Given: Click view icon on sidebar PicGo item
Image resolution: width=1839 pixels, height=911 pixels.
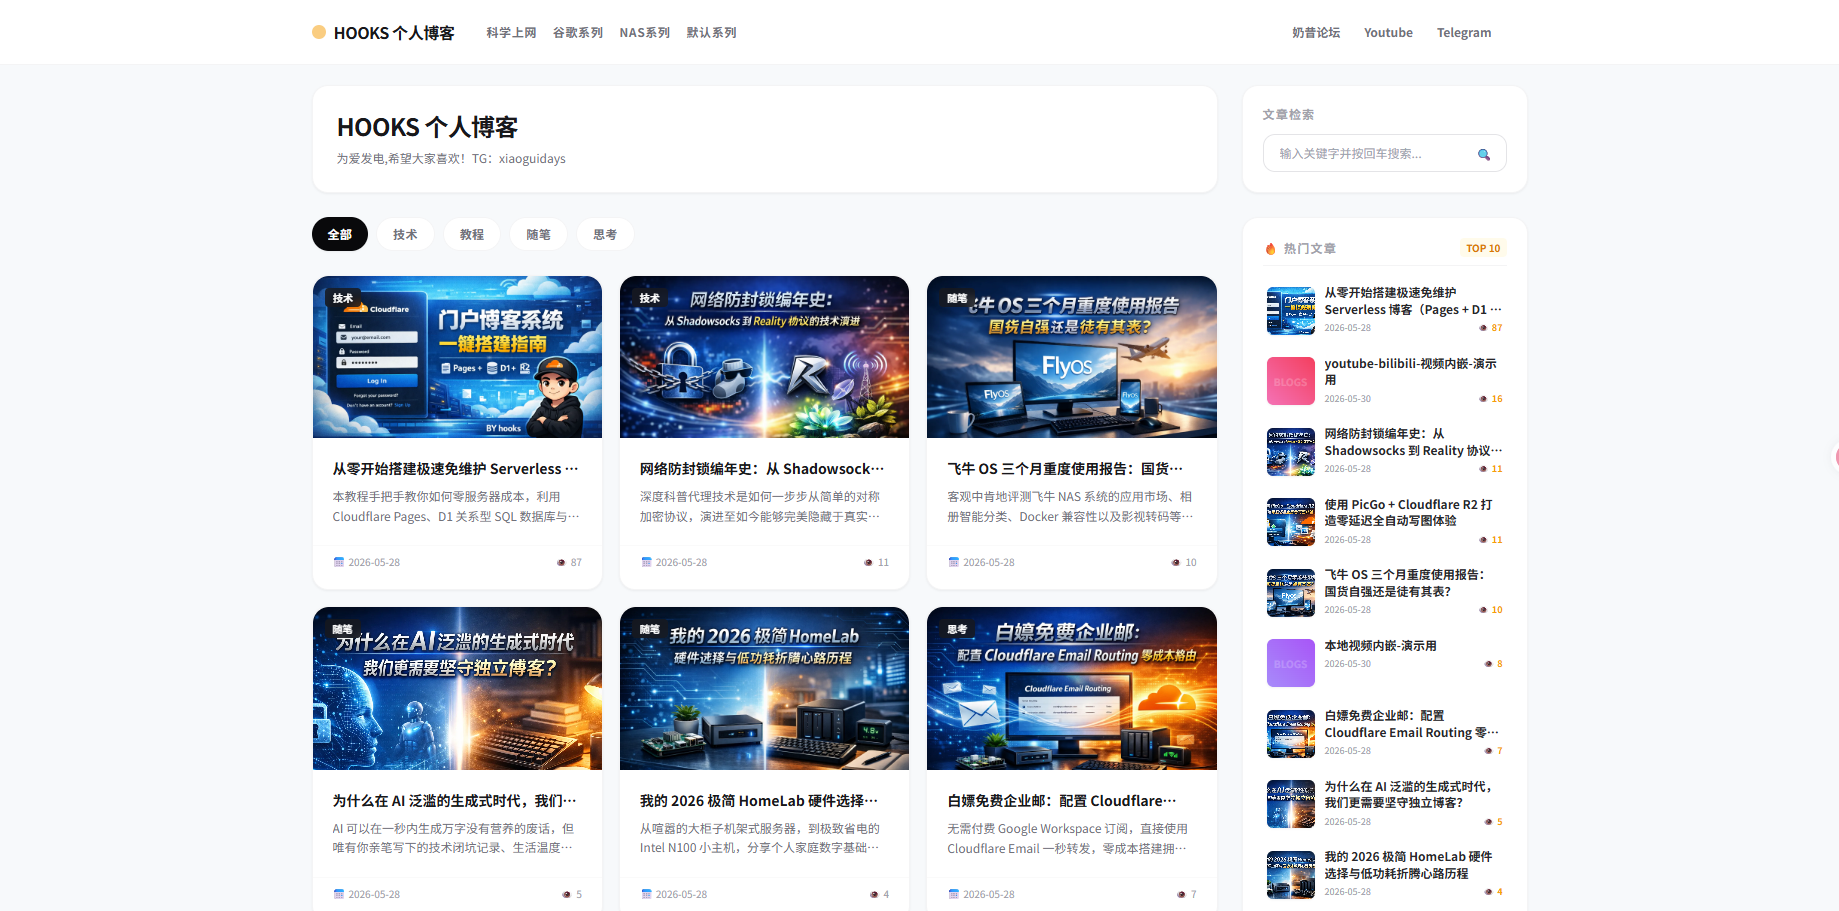Looking at the screenshot, I should (1483, 540).
